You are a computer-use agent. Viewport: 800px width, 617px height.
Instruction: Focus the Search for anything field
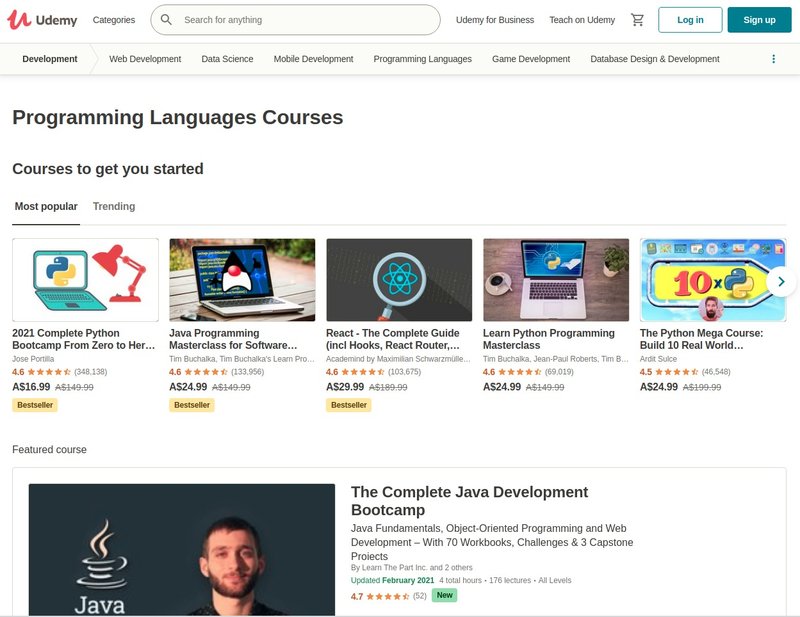(295, 20)
